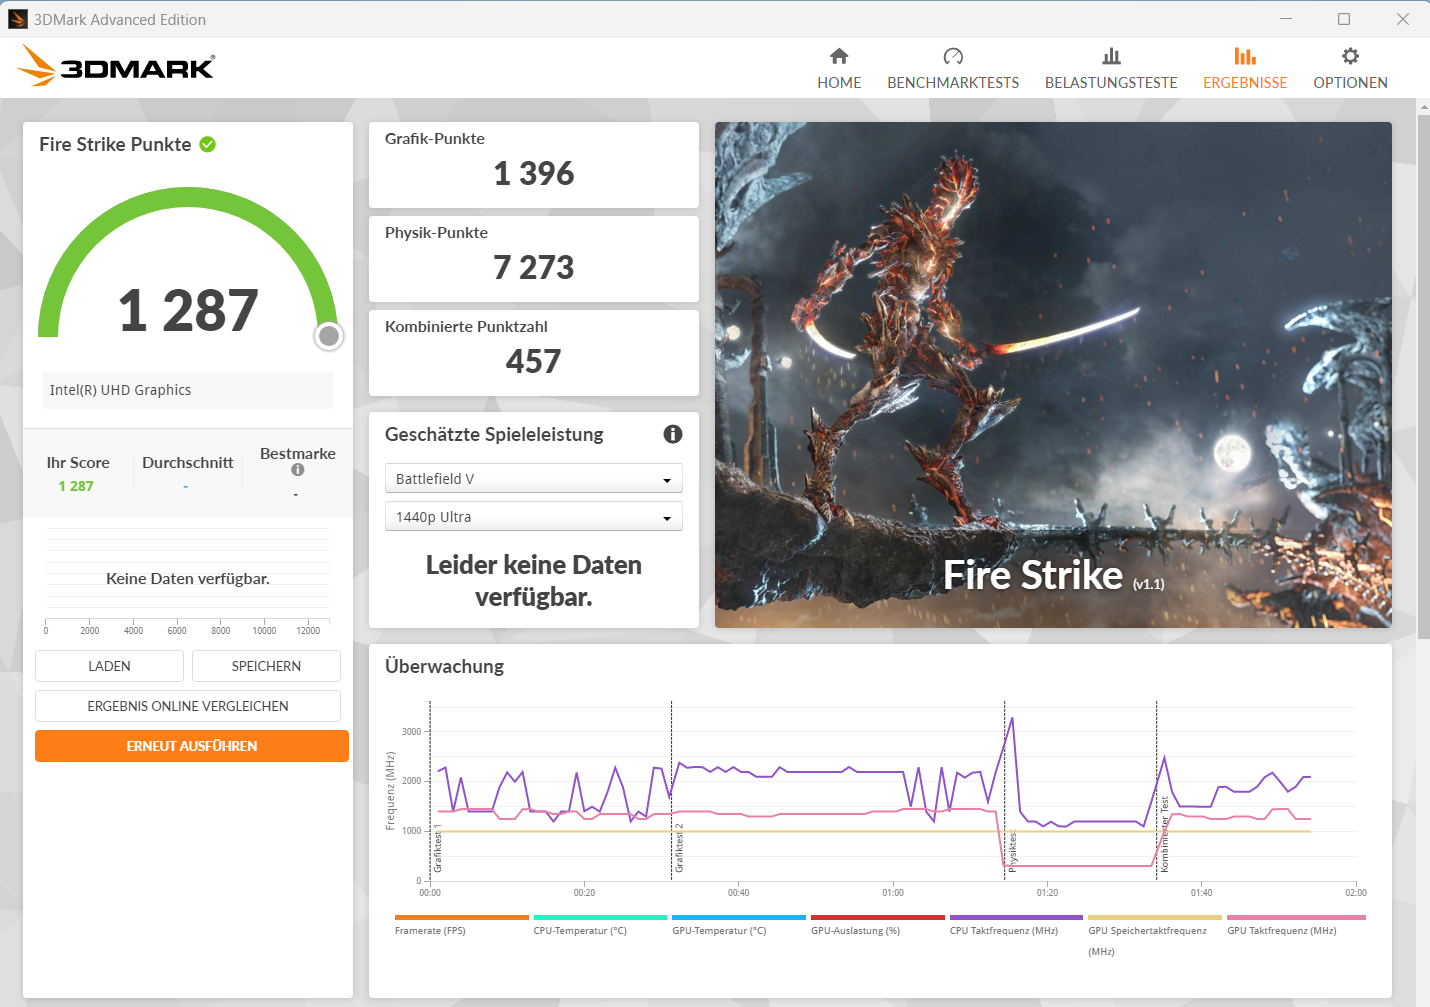This screenshot has width=1430, height=1007.
Task: Click the gray score gauge knob
Action: click(x=329, y=336)
